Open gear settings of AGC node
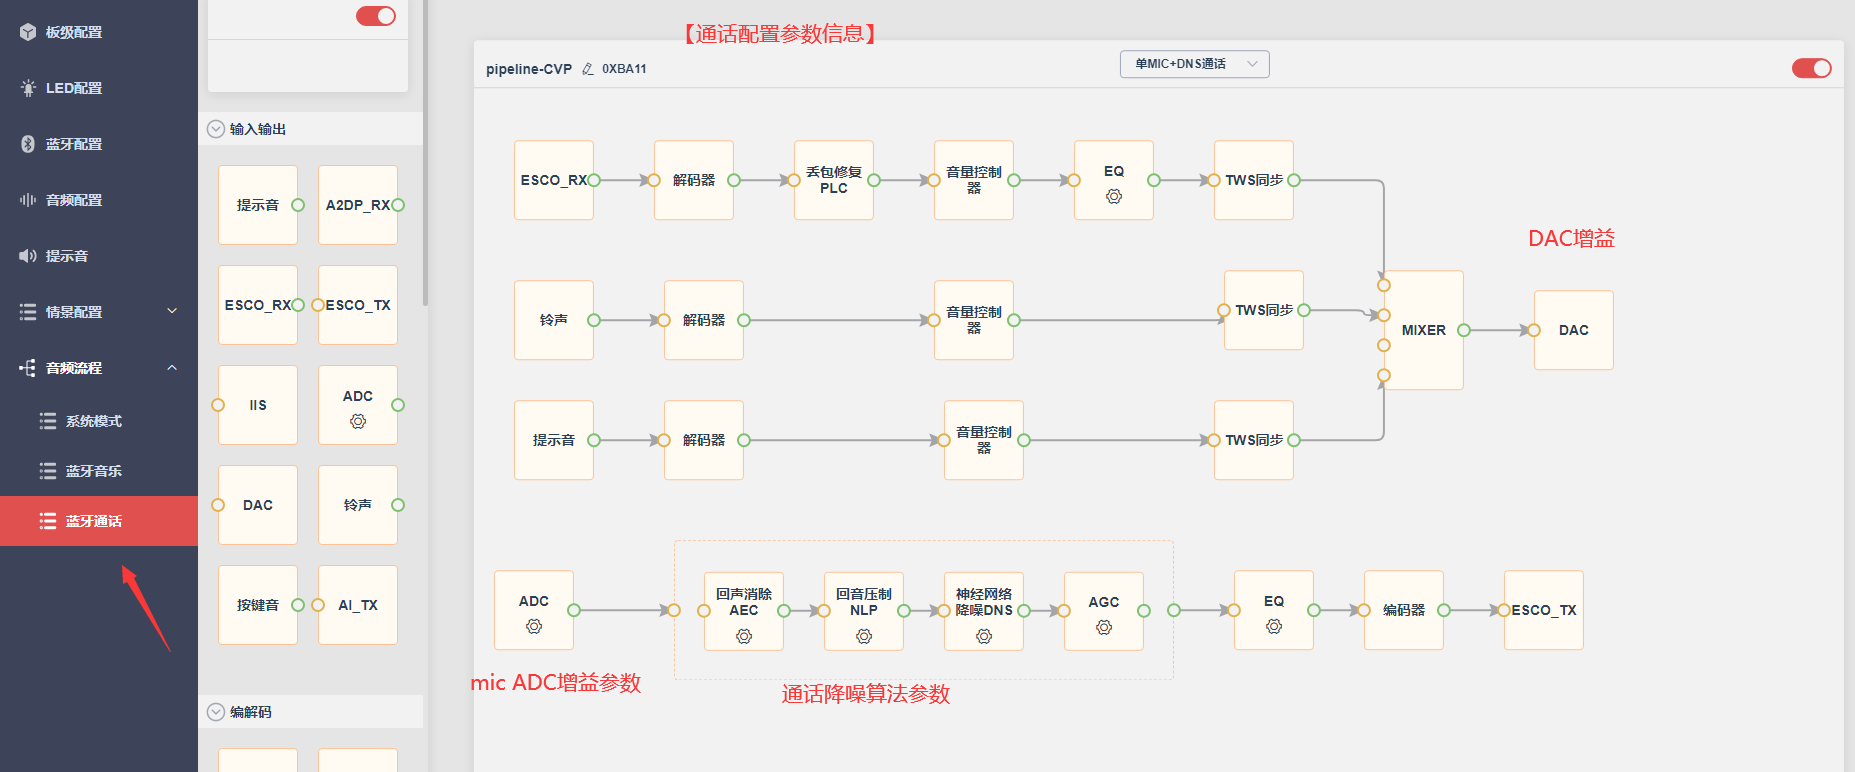1855x772 pixels. pos(1104,627)
